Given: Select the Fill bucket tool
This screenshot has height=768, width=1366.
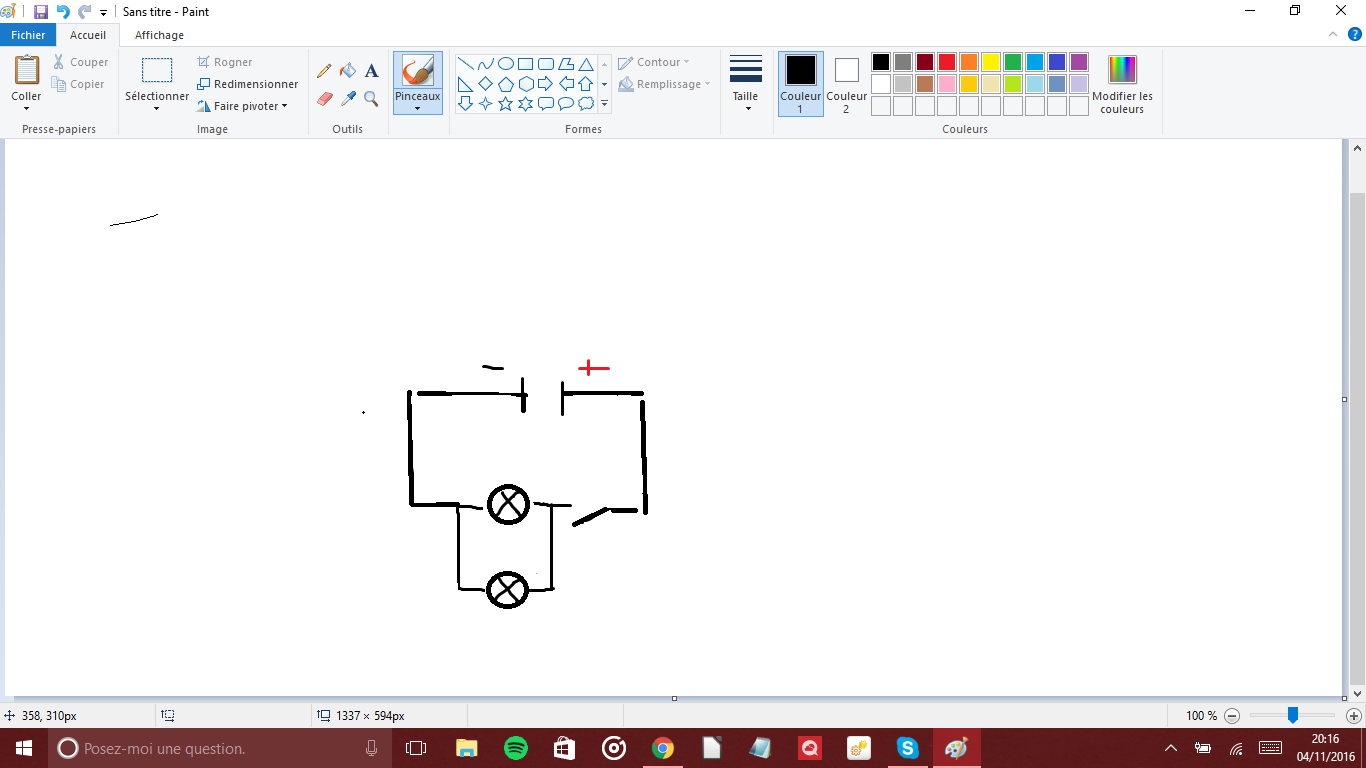Looking at the screenshot, I should coord(348,71).
